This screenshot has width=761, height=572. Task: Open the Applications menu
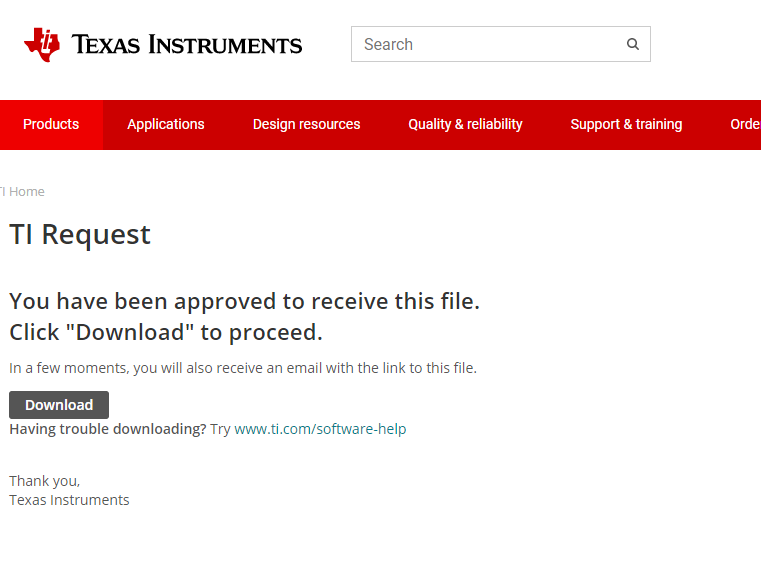pyautogui.click(x=165, y=124)
